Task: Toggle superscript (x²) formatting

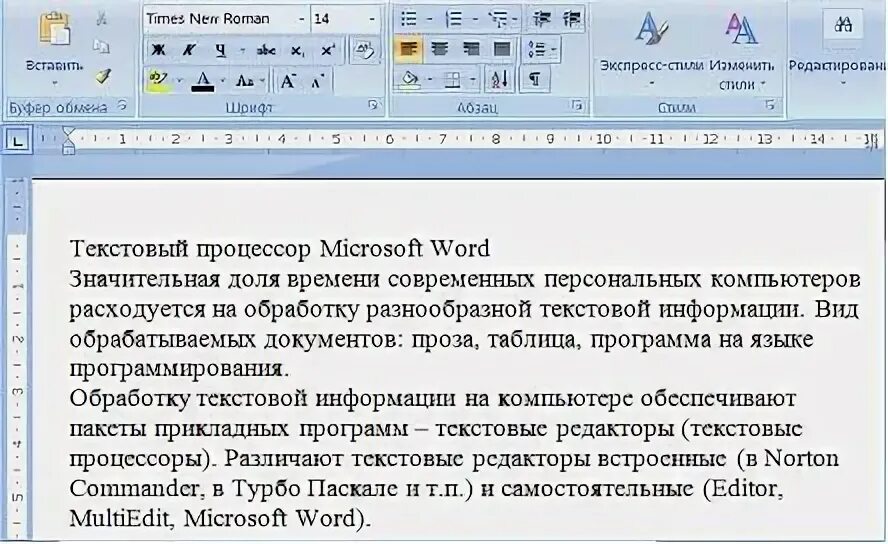Action: point(328,50)
